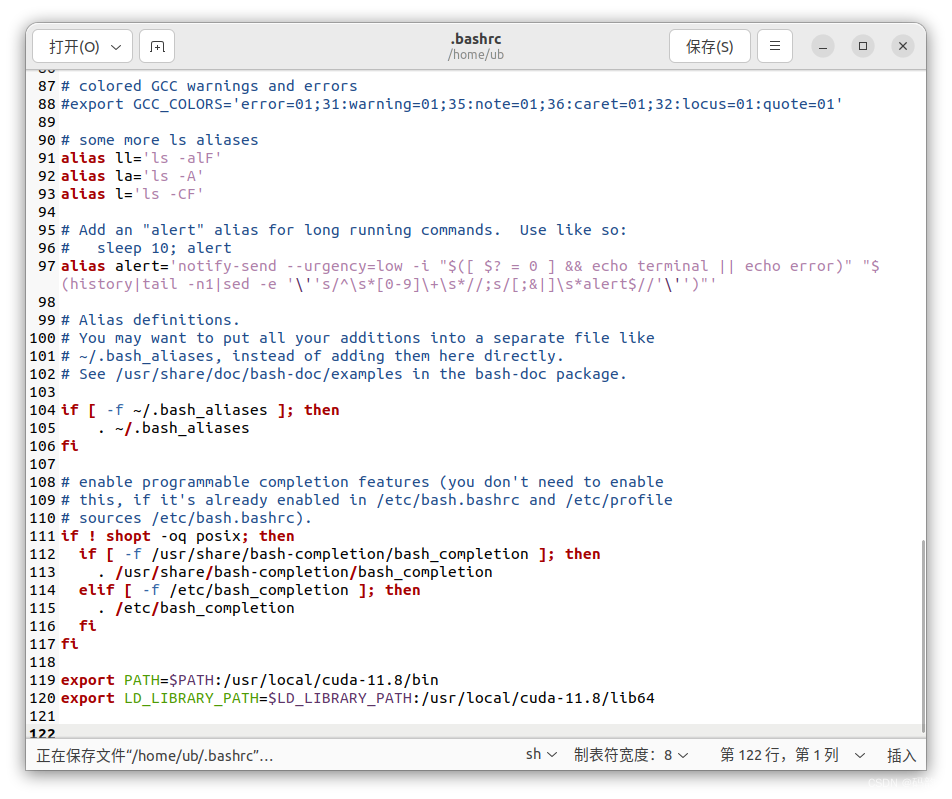
Task: Click the "# See /usr/share/doc/bash-doc/examples" comment
Action: click(344, 374)
